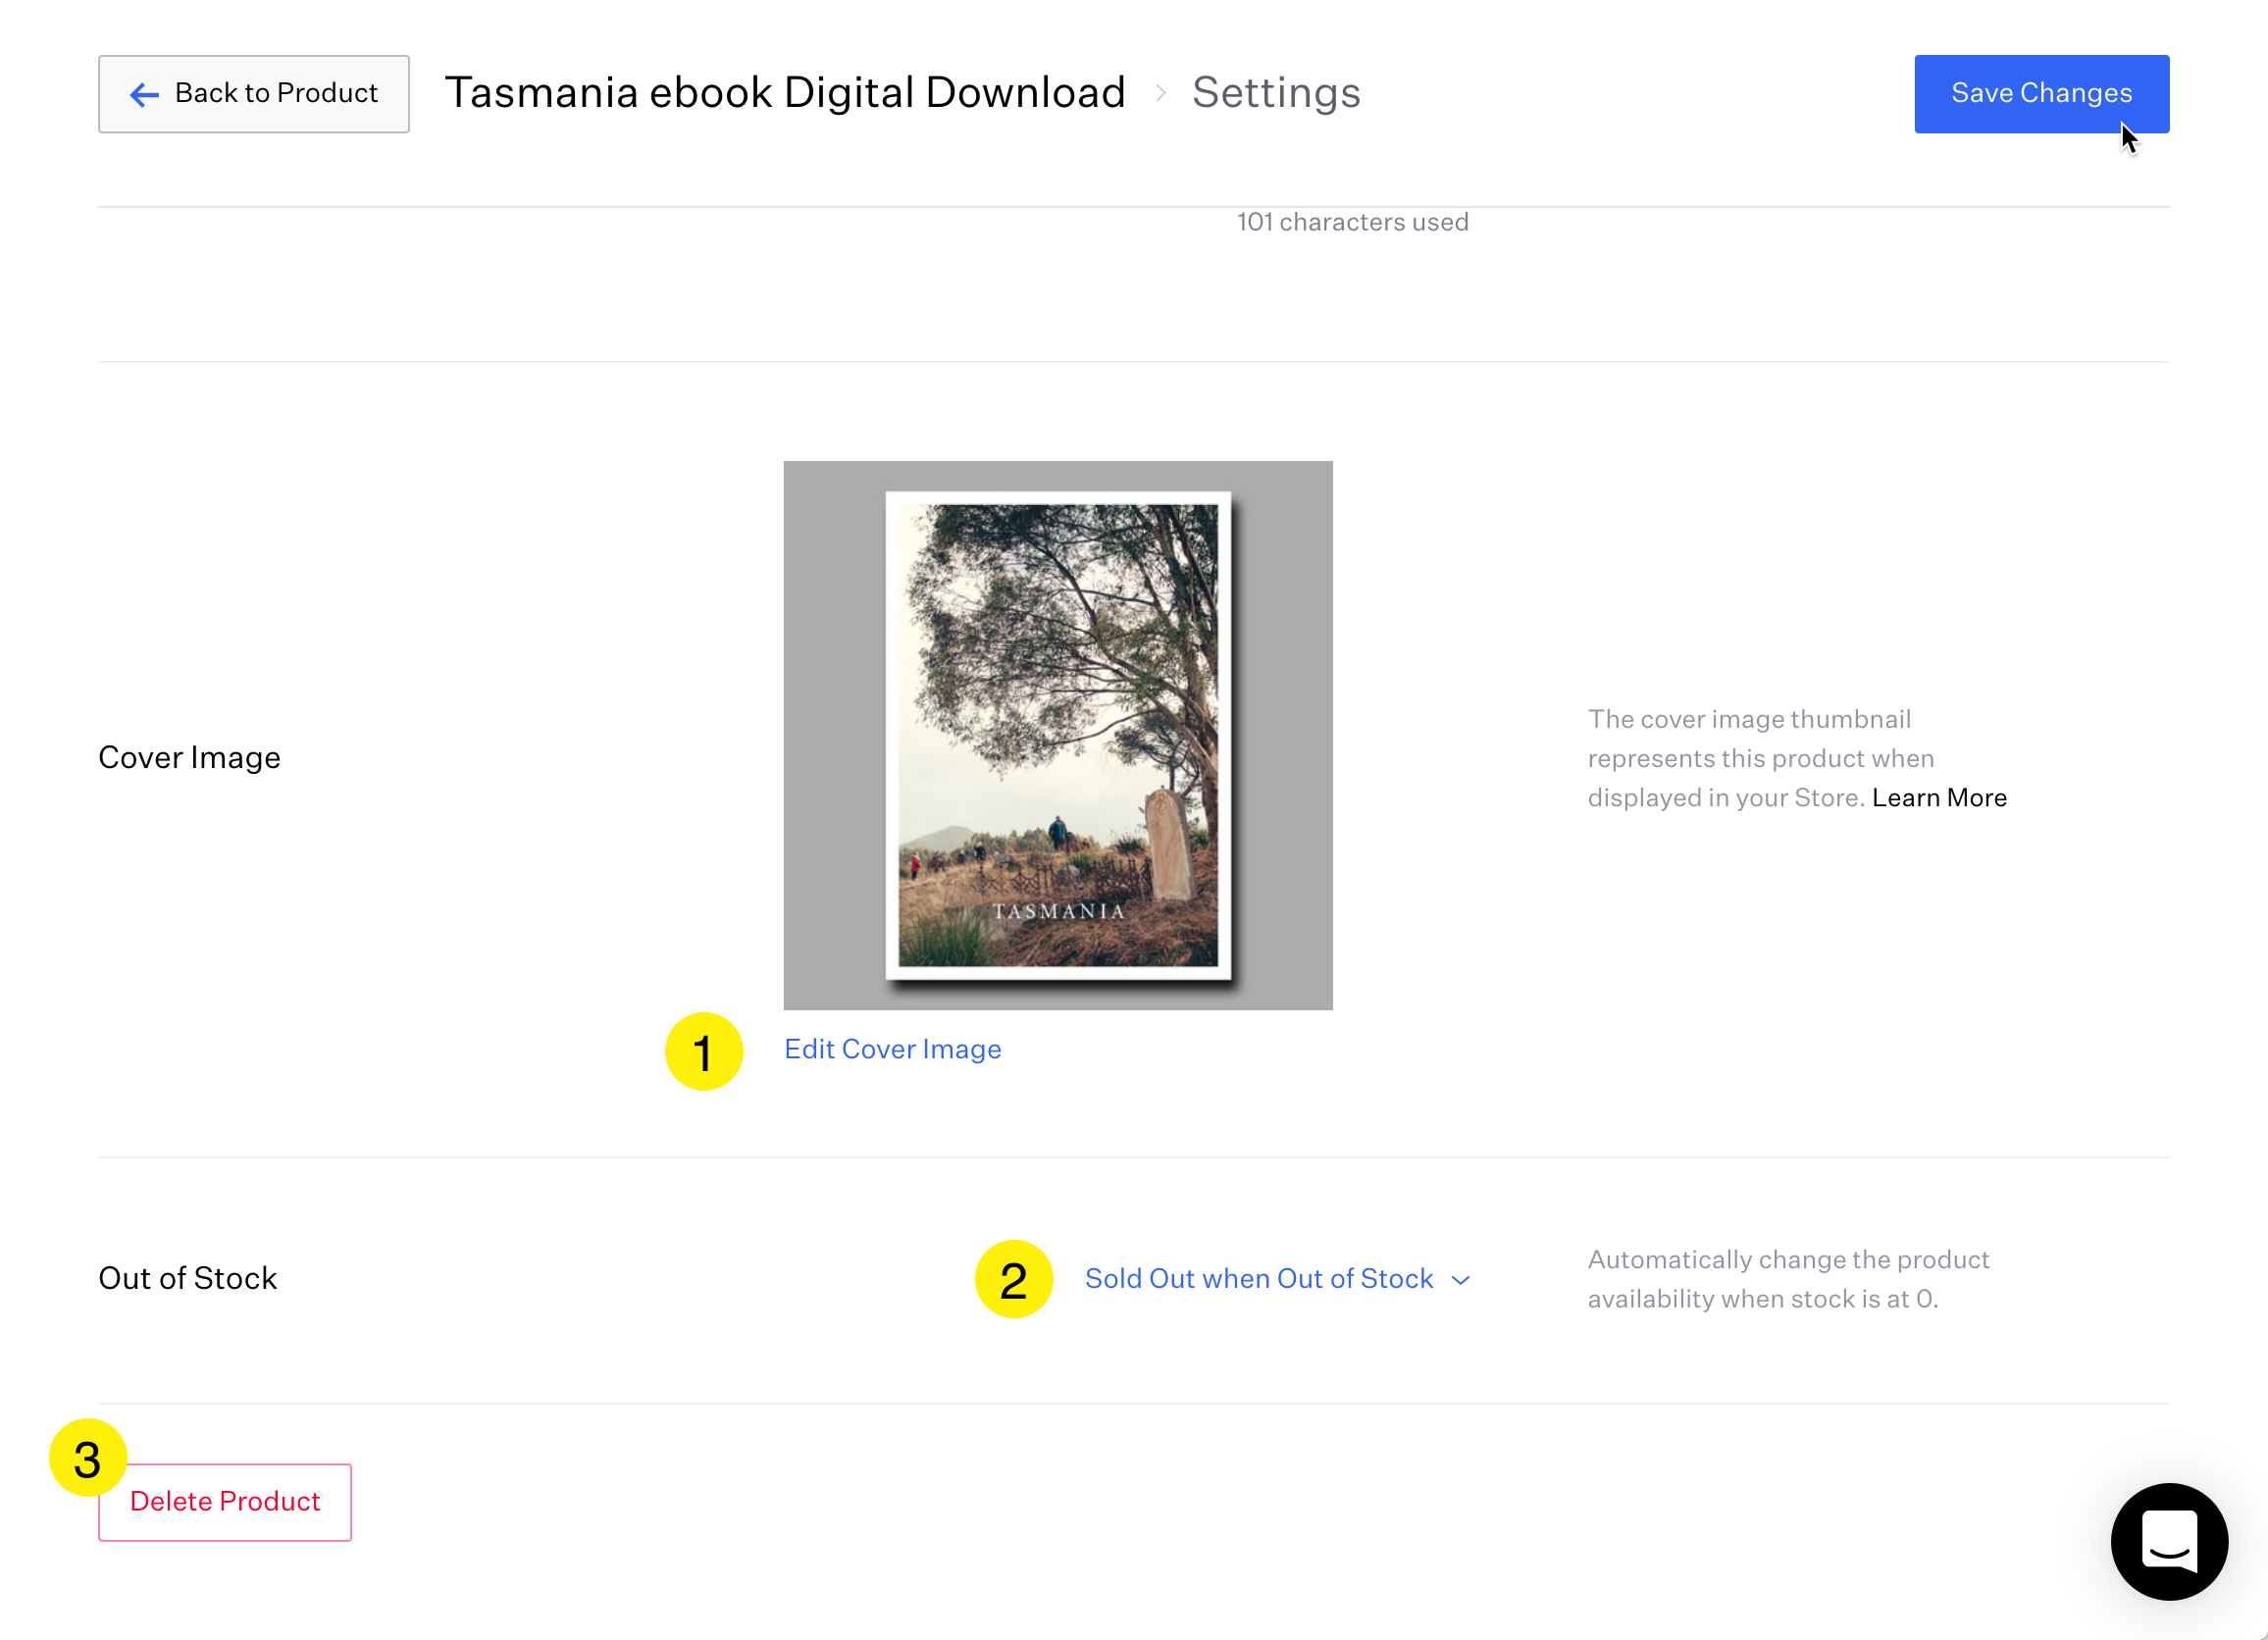Click the chevron arrow beside Sold Out option

pyautogui.click(x=1460, y=1281)
